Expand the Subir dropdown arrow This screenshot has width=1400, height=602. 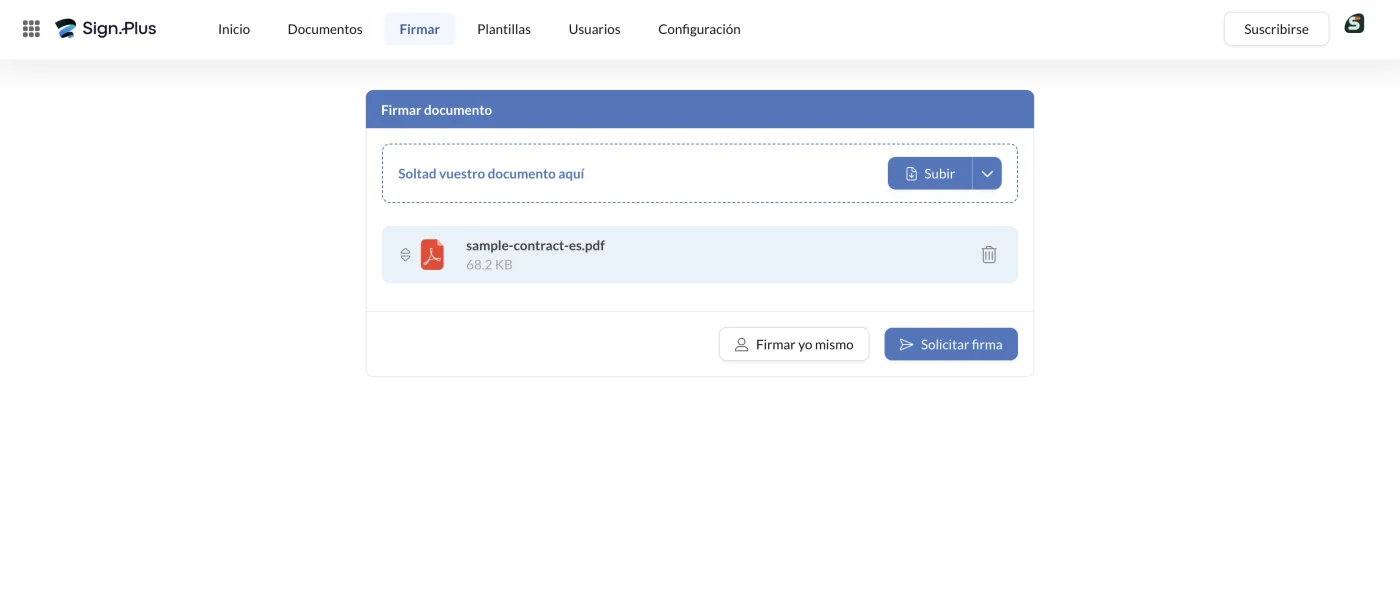[x=987, y=173]
